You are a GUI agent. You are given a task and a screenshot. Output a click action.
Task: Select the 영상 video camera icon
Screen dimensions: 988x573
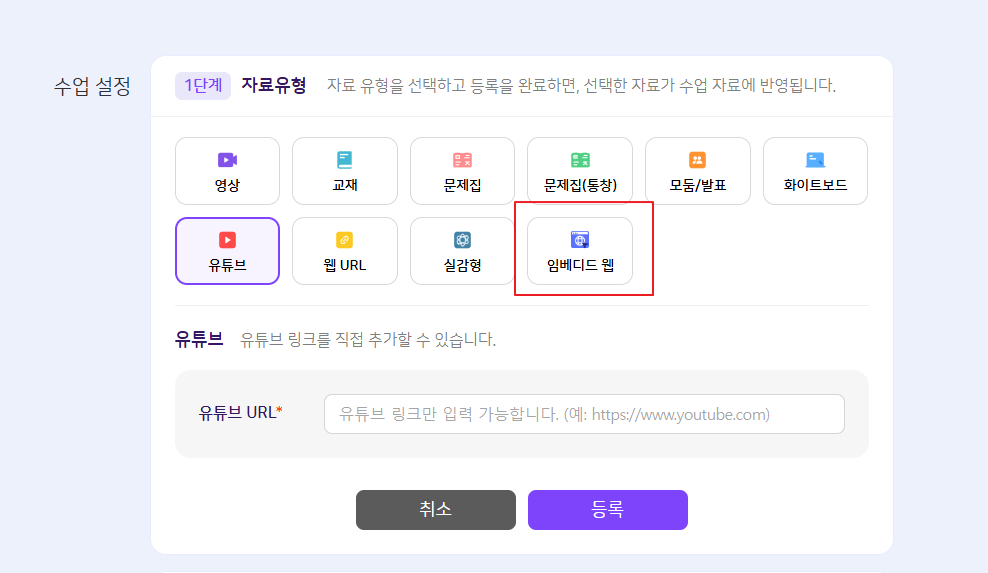pyautogui.click(x=227, y=160)
